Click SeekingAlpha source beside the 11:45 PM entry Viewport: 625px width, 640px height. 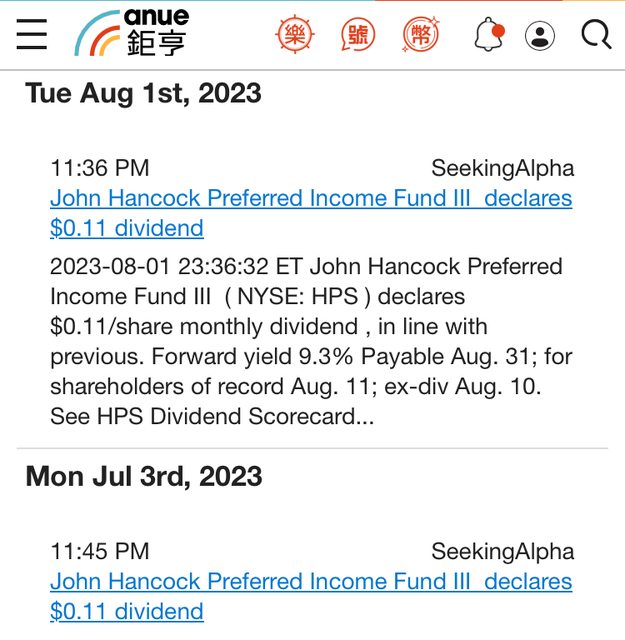click(502, 551)
